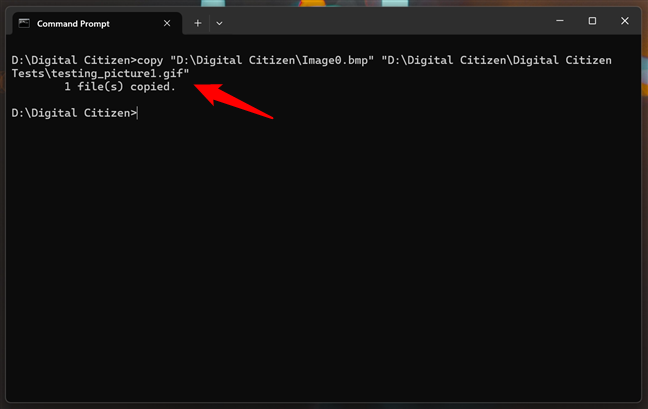
Task: Click the word "copy" in the command
Action: [x=153, y=61]
